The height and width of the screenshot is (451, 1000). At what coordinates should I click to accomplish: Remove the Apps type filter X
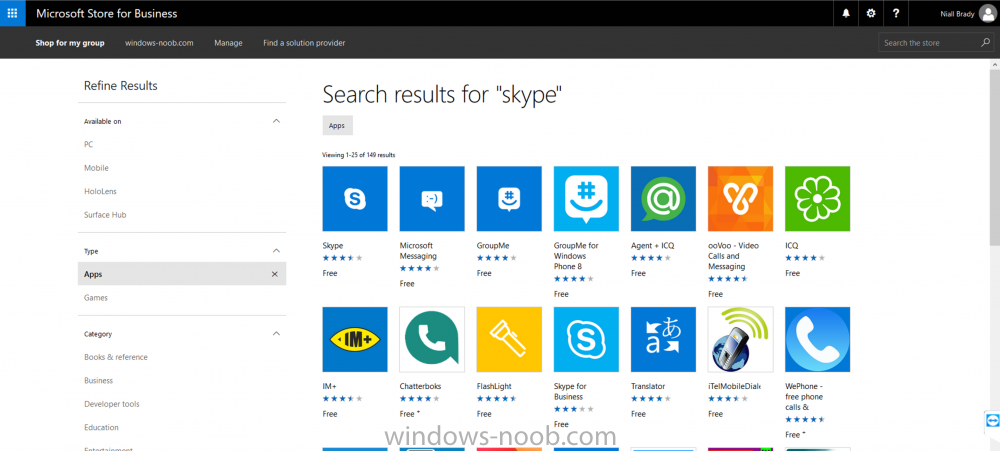click(x=275, y=274)
